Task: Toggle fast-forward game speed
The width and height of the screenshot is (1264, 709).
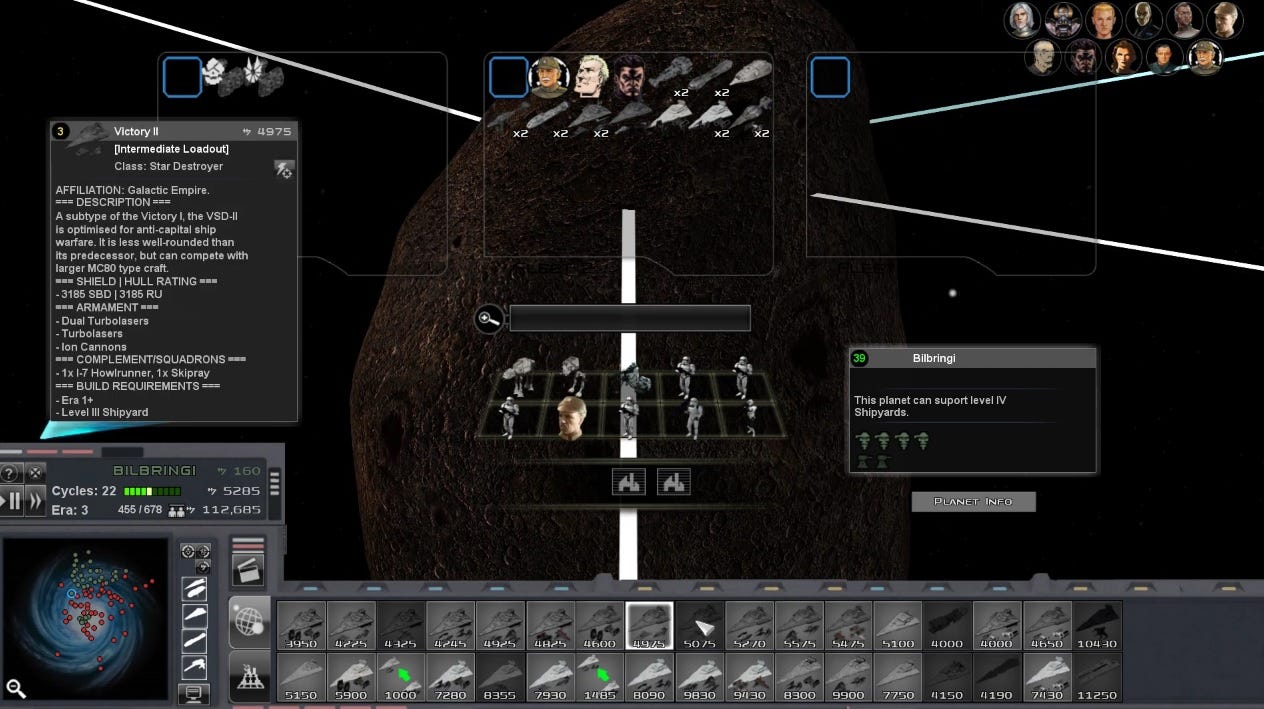Action: (35, 501)
